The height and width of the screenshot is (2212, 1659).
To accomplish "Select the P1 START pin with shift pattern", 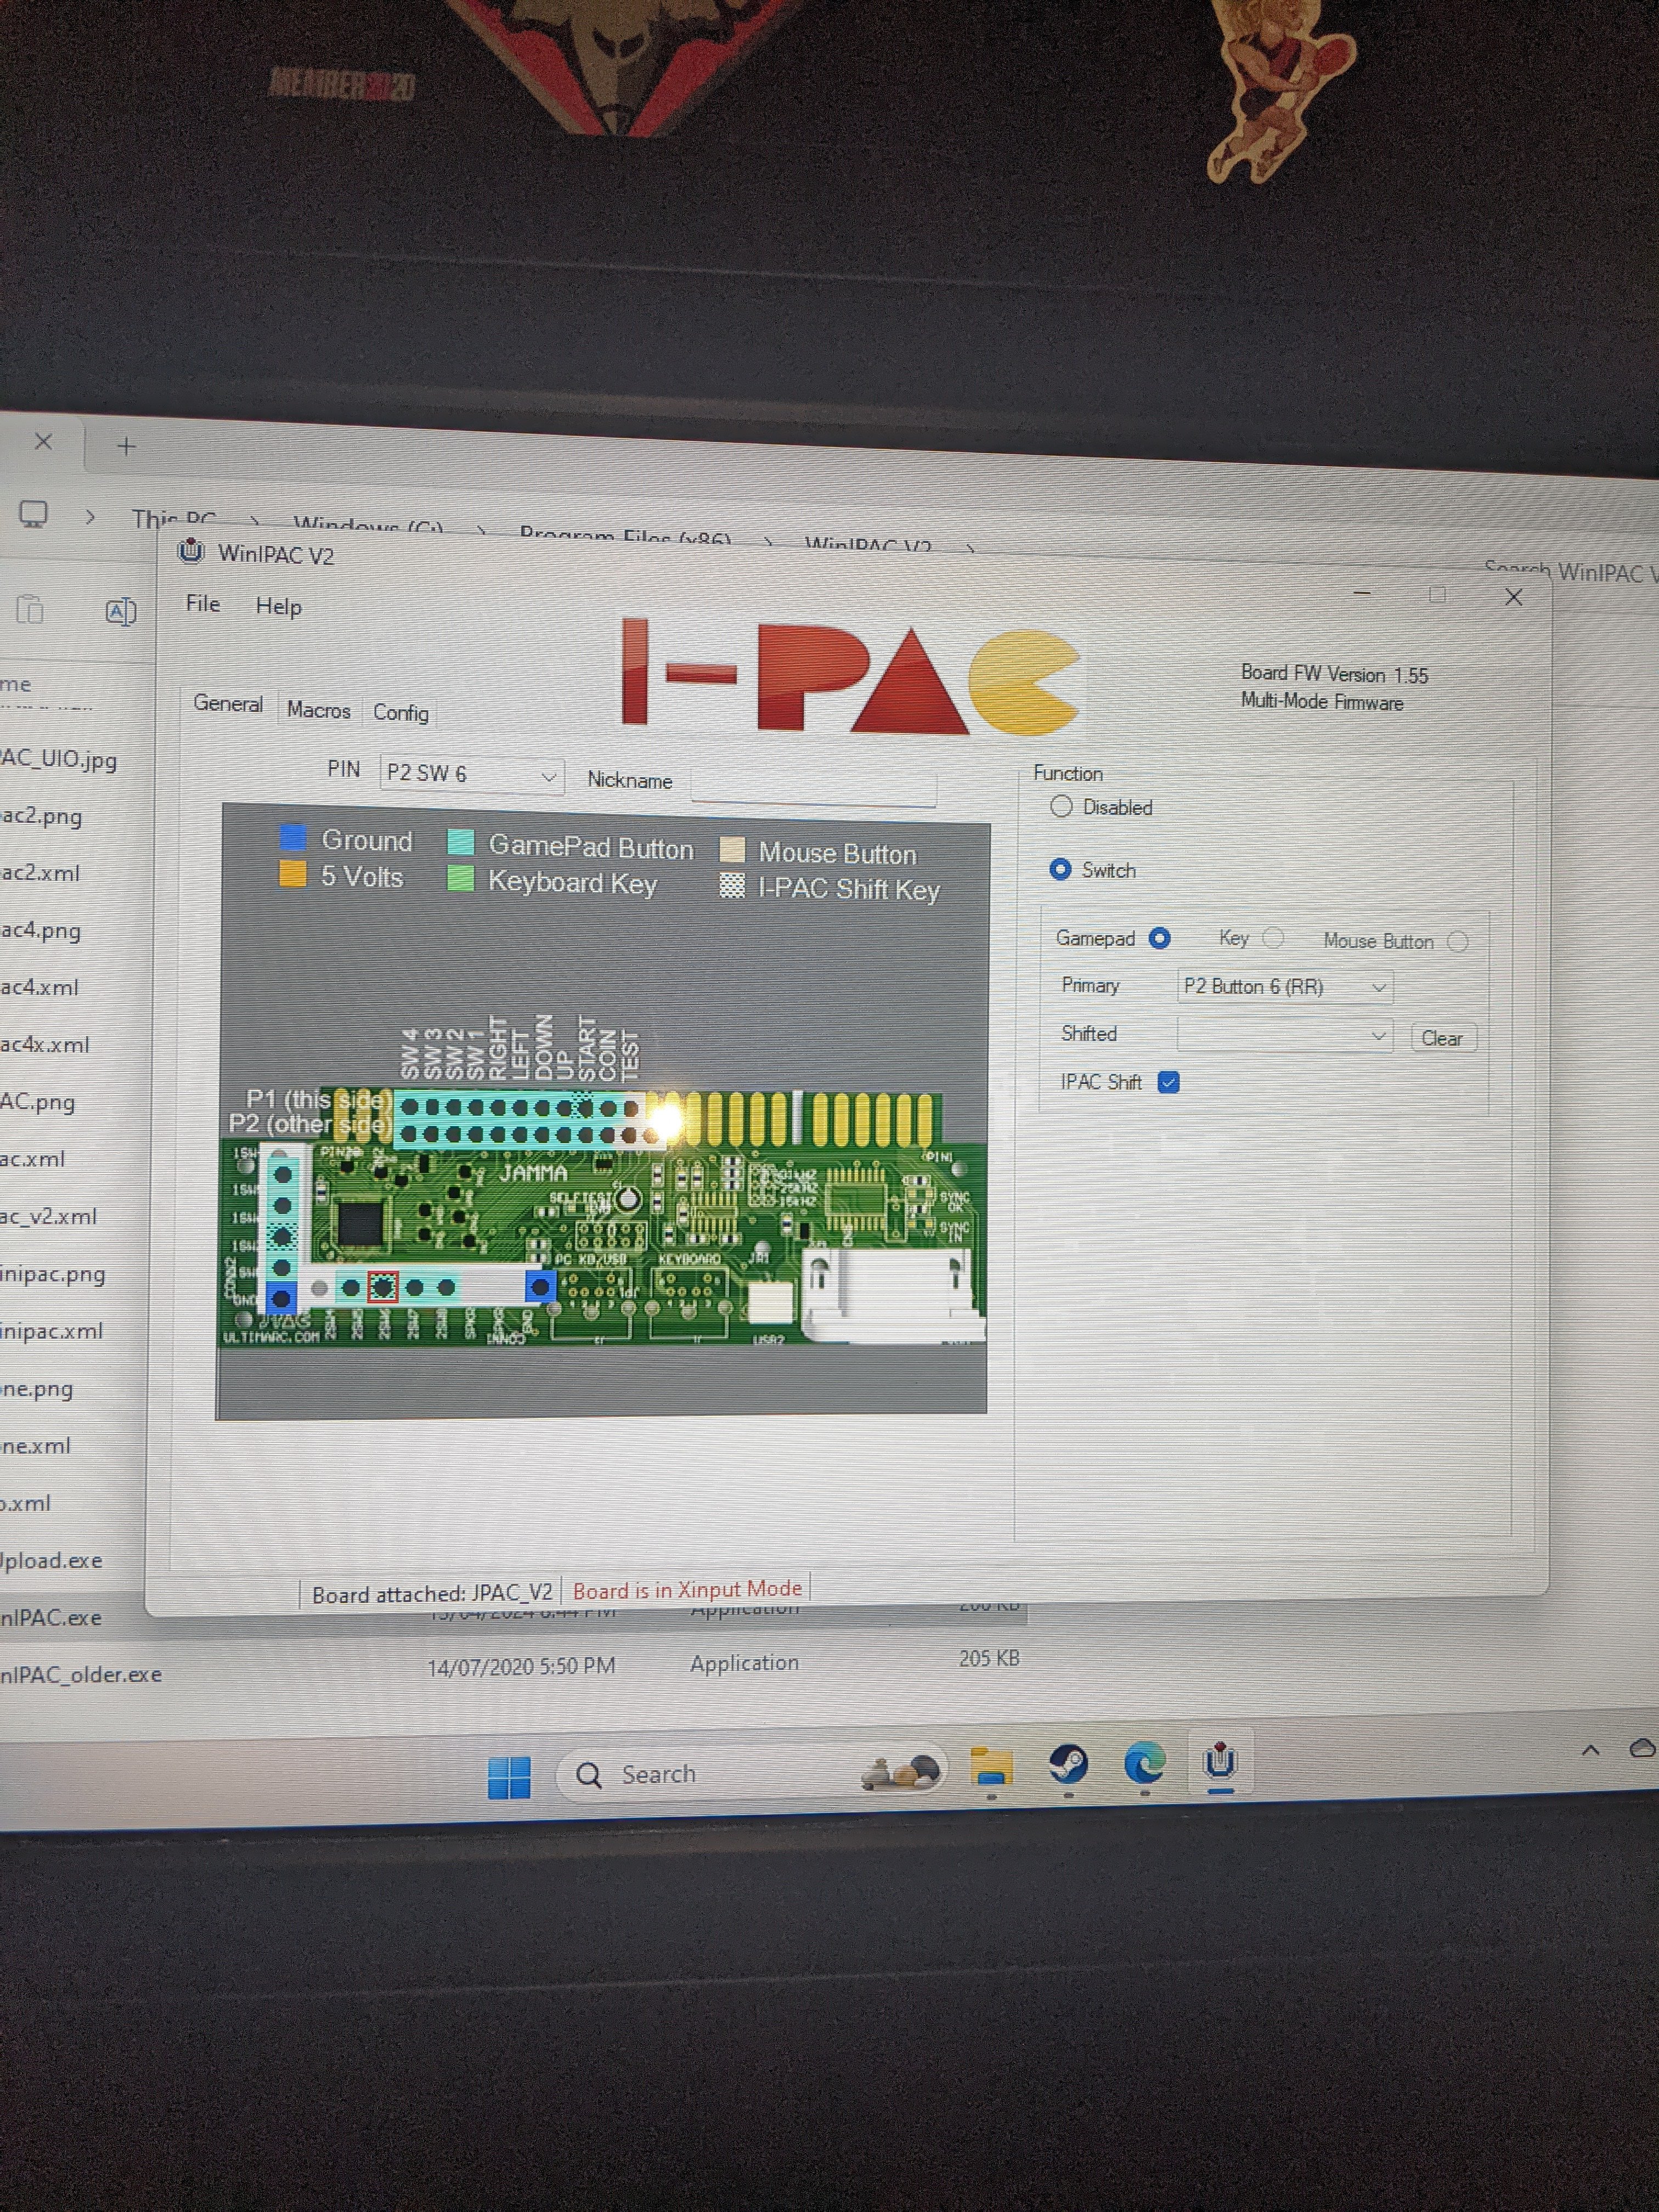I will 586,1107.
